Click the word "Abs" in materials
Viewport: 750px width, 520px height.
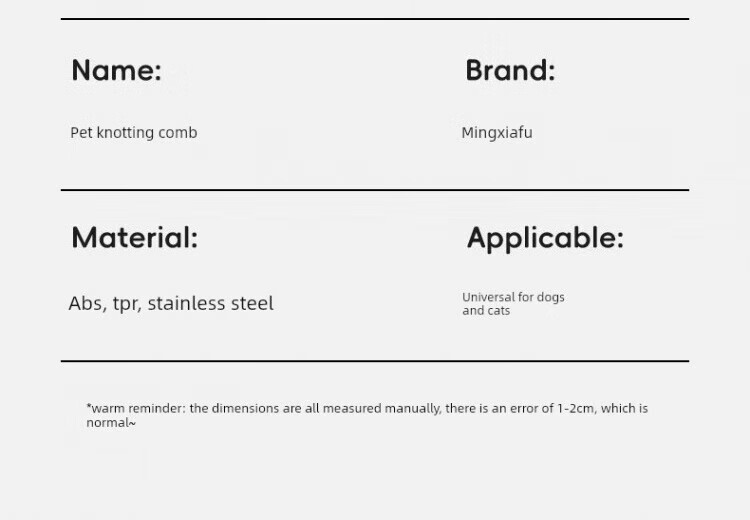click(x=85, y=304)
